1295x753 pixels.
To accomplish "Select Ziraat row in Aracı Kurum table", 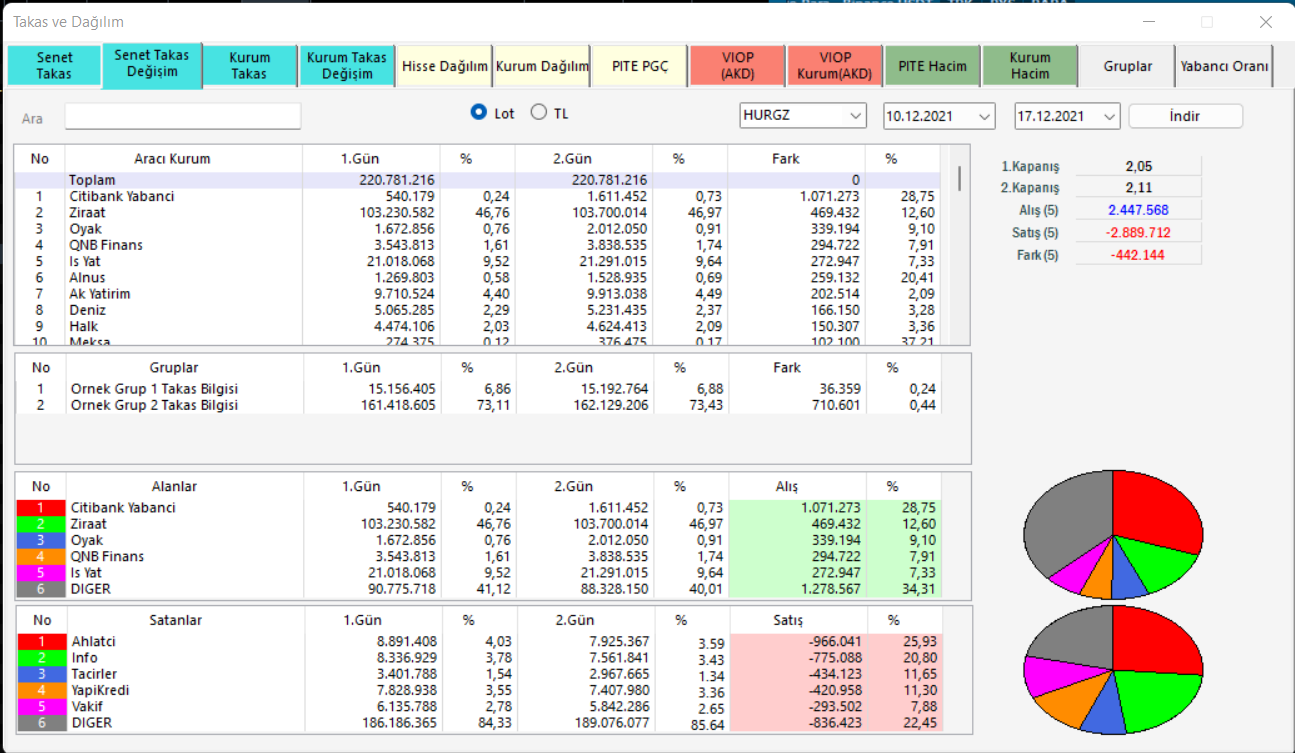I will click(x=478, y=212).
